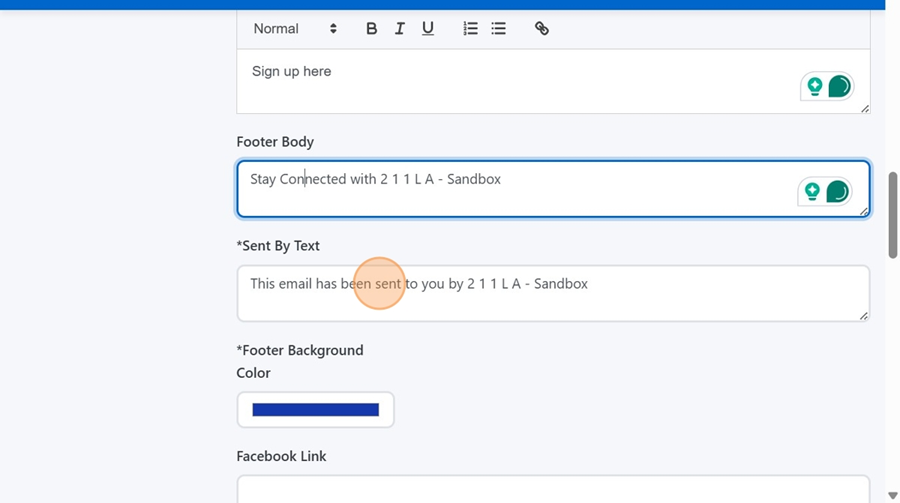Click the Sent By Text resize handle
Viewport: 900px width, 503px height.
coord(864,316)
